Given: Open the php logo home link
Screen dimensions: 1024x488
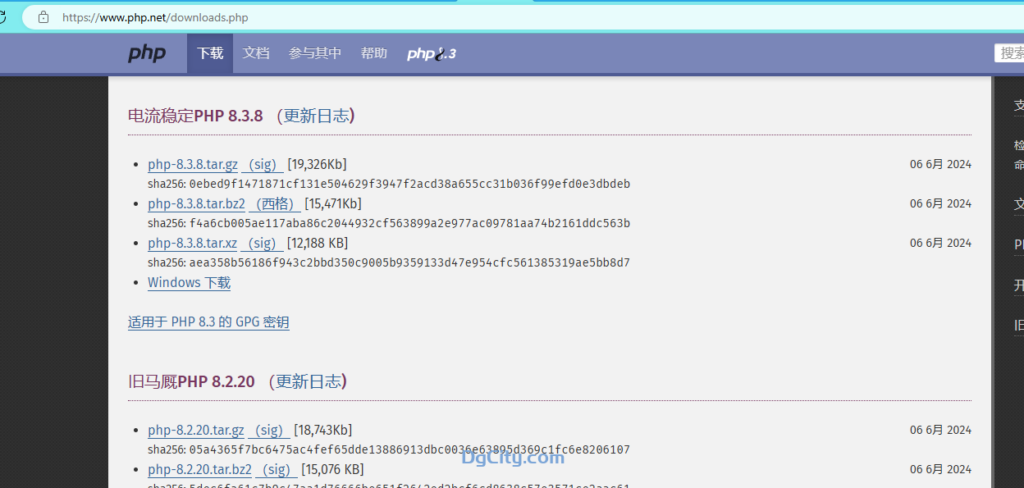Looking at the screenshot, I should pyautogui.click(x=147, y=54).
